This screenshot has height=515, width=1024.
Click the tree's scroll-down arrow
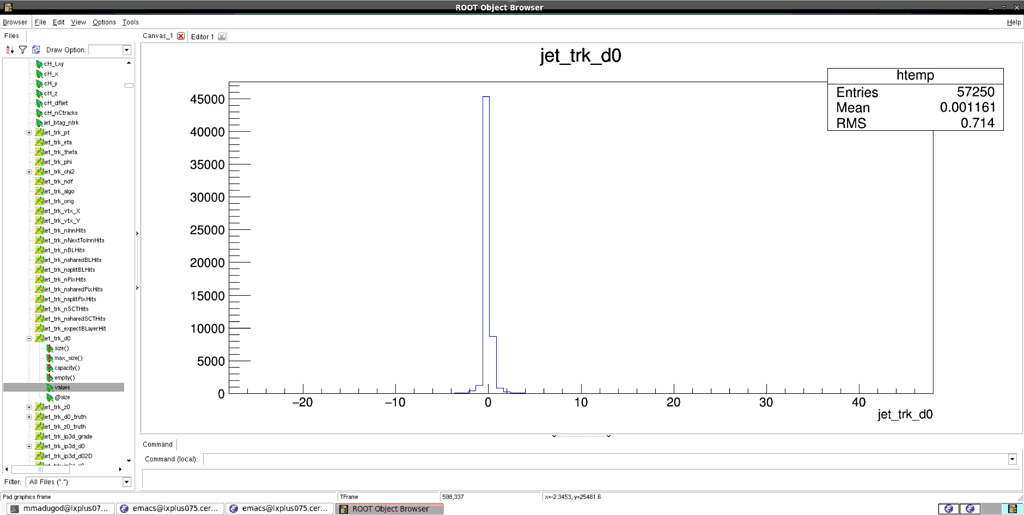(x=129, y=460)
